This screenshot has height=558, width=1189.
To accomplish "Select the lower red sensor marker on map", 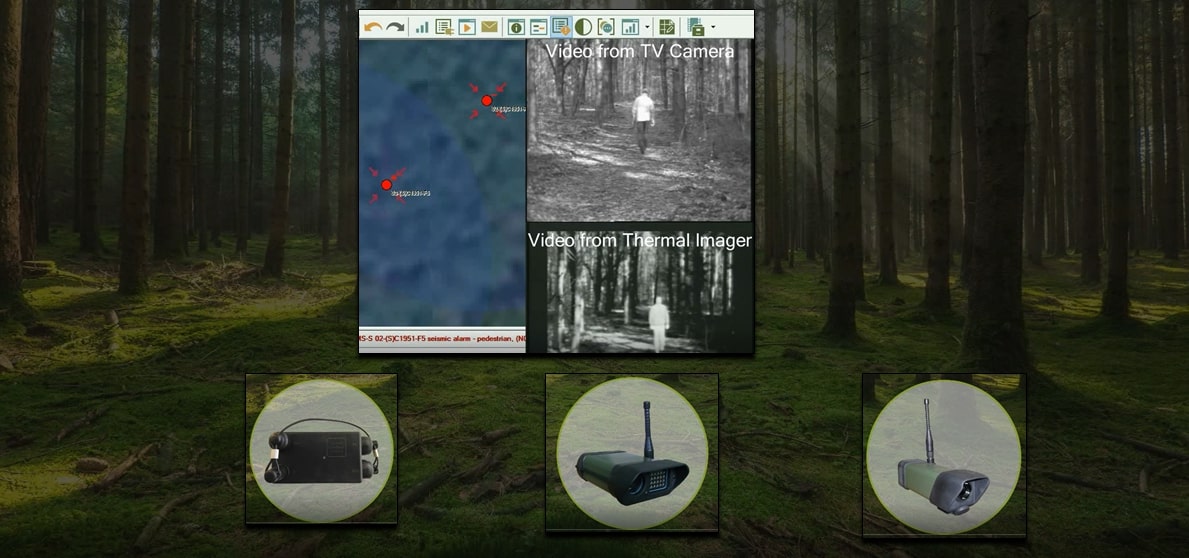I will tap(387, 185).
